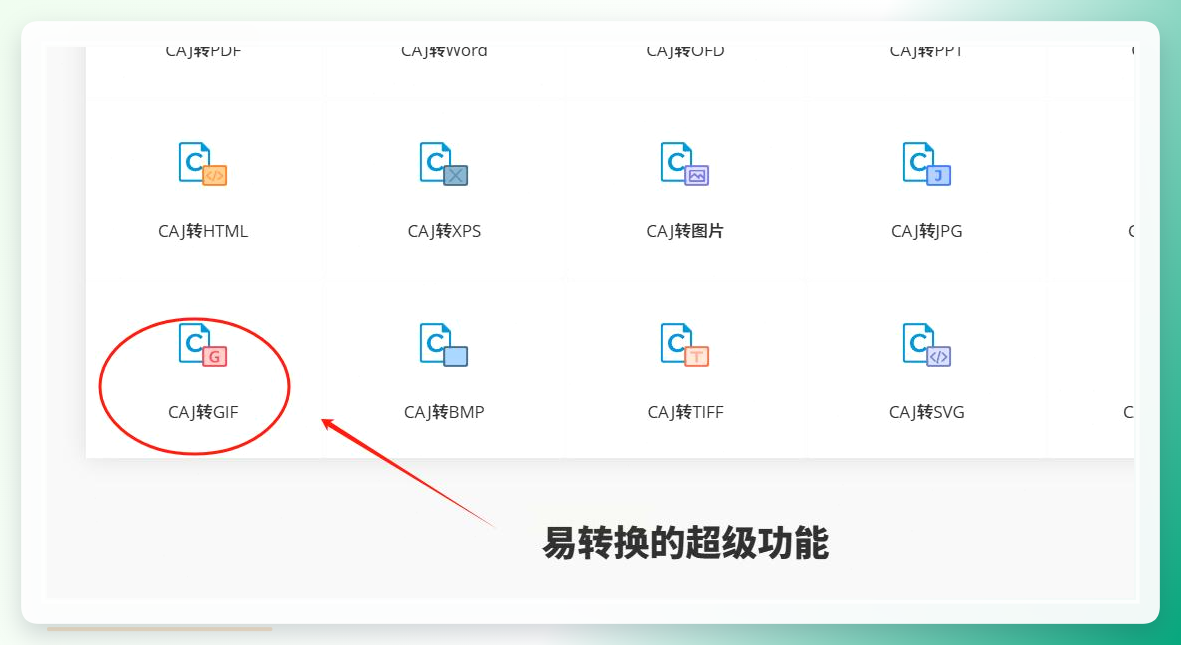Pick the CAJ to SVG converter icon

pyautogui.click(x=926, y=345)
